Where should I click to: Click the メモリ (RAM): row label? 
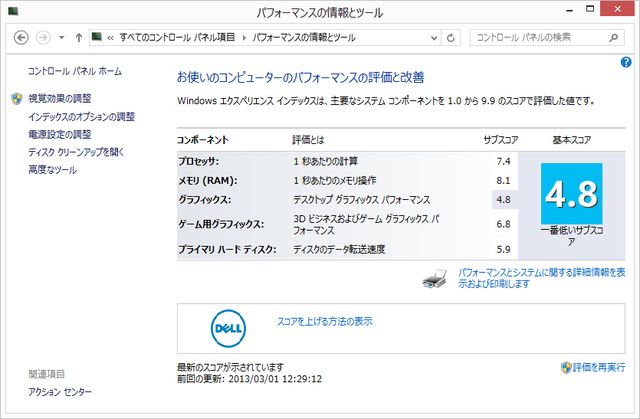[x=208, y=180]
